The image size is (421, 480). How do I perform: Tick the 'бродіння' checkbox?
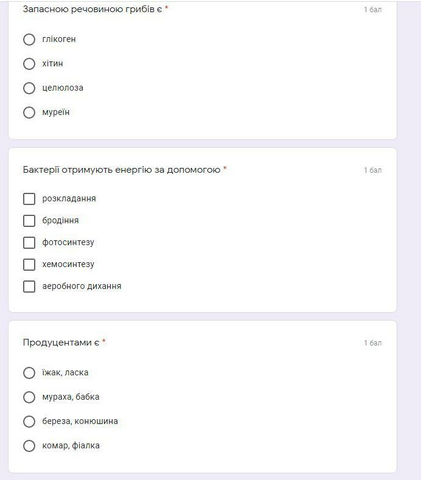click(x=29, y=221)
